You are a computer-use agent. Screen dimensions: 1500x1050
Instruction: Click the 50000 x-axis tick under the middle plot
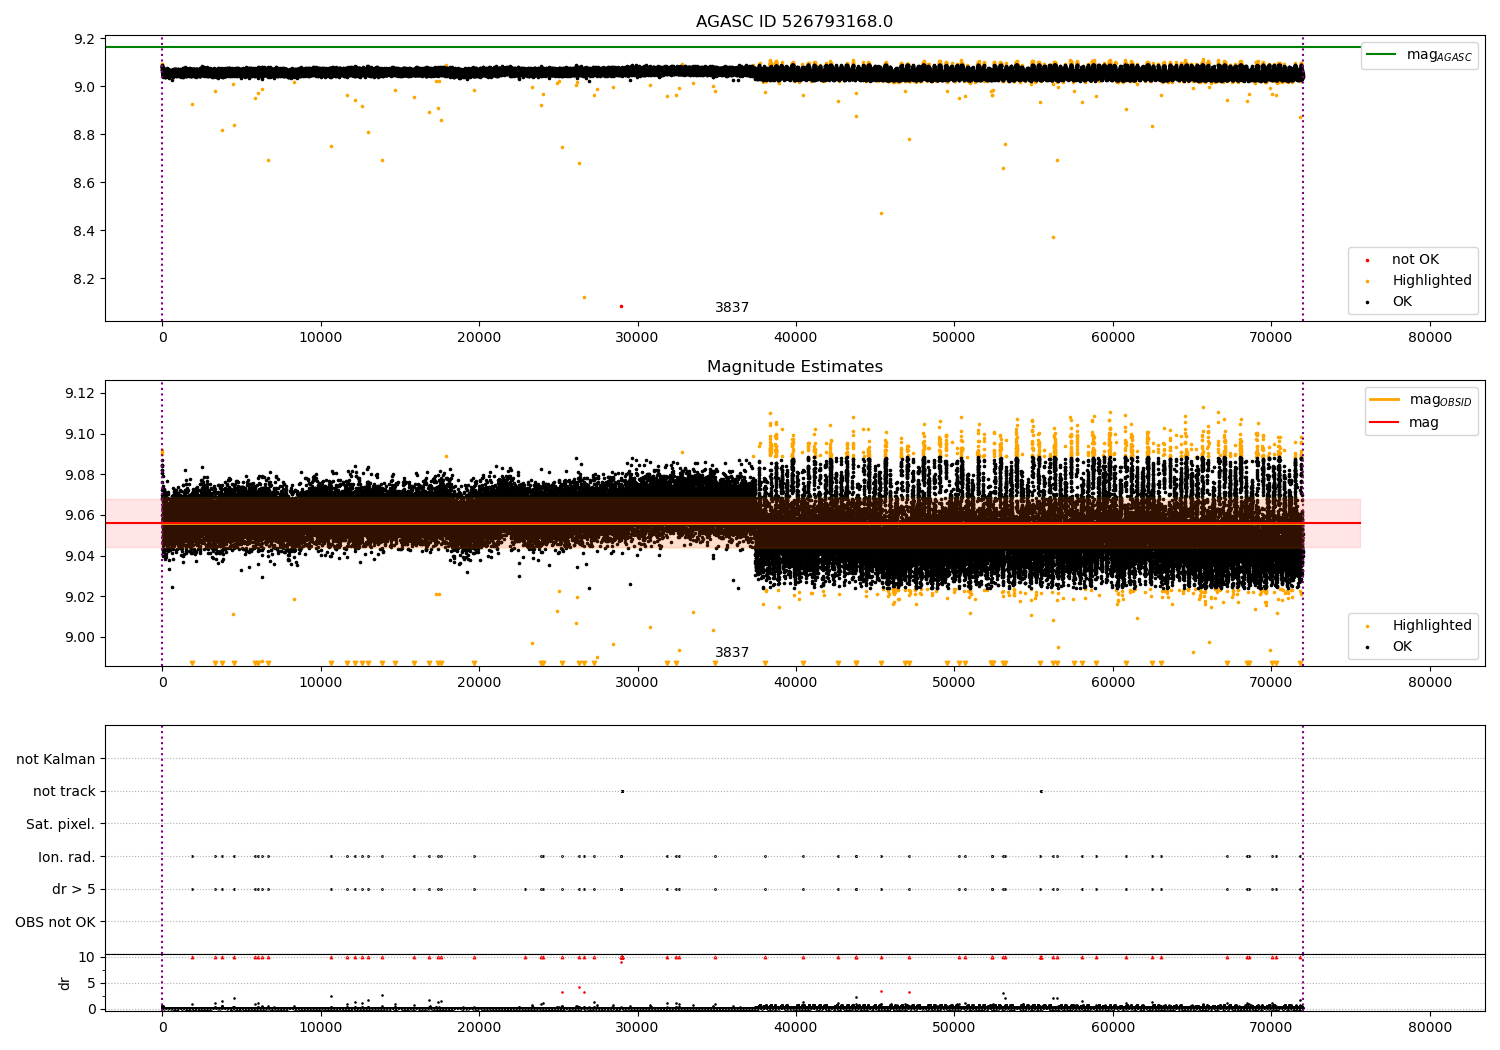click(954, 682)
